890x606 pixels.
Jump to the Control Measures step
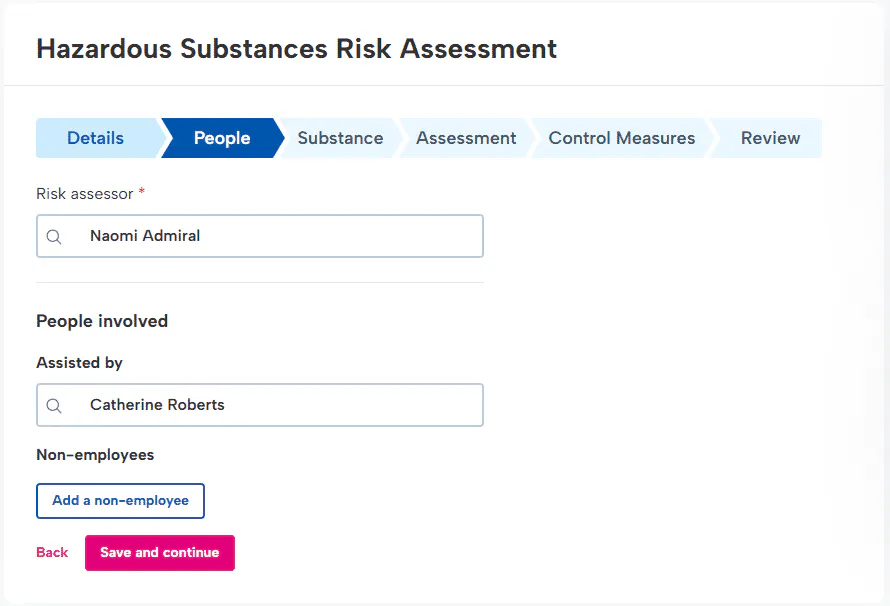point(621,138)
